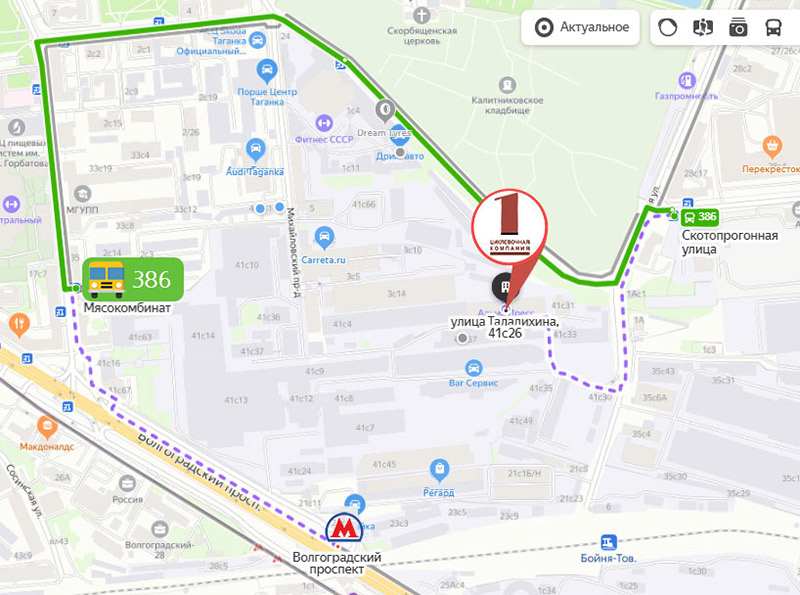Click the yellow bus 386 badge at Мясокомбинат
The height and width of the screenshot is (595, 800).
pos(133,279)
